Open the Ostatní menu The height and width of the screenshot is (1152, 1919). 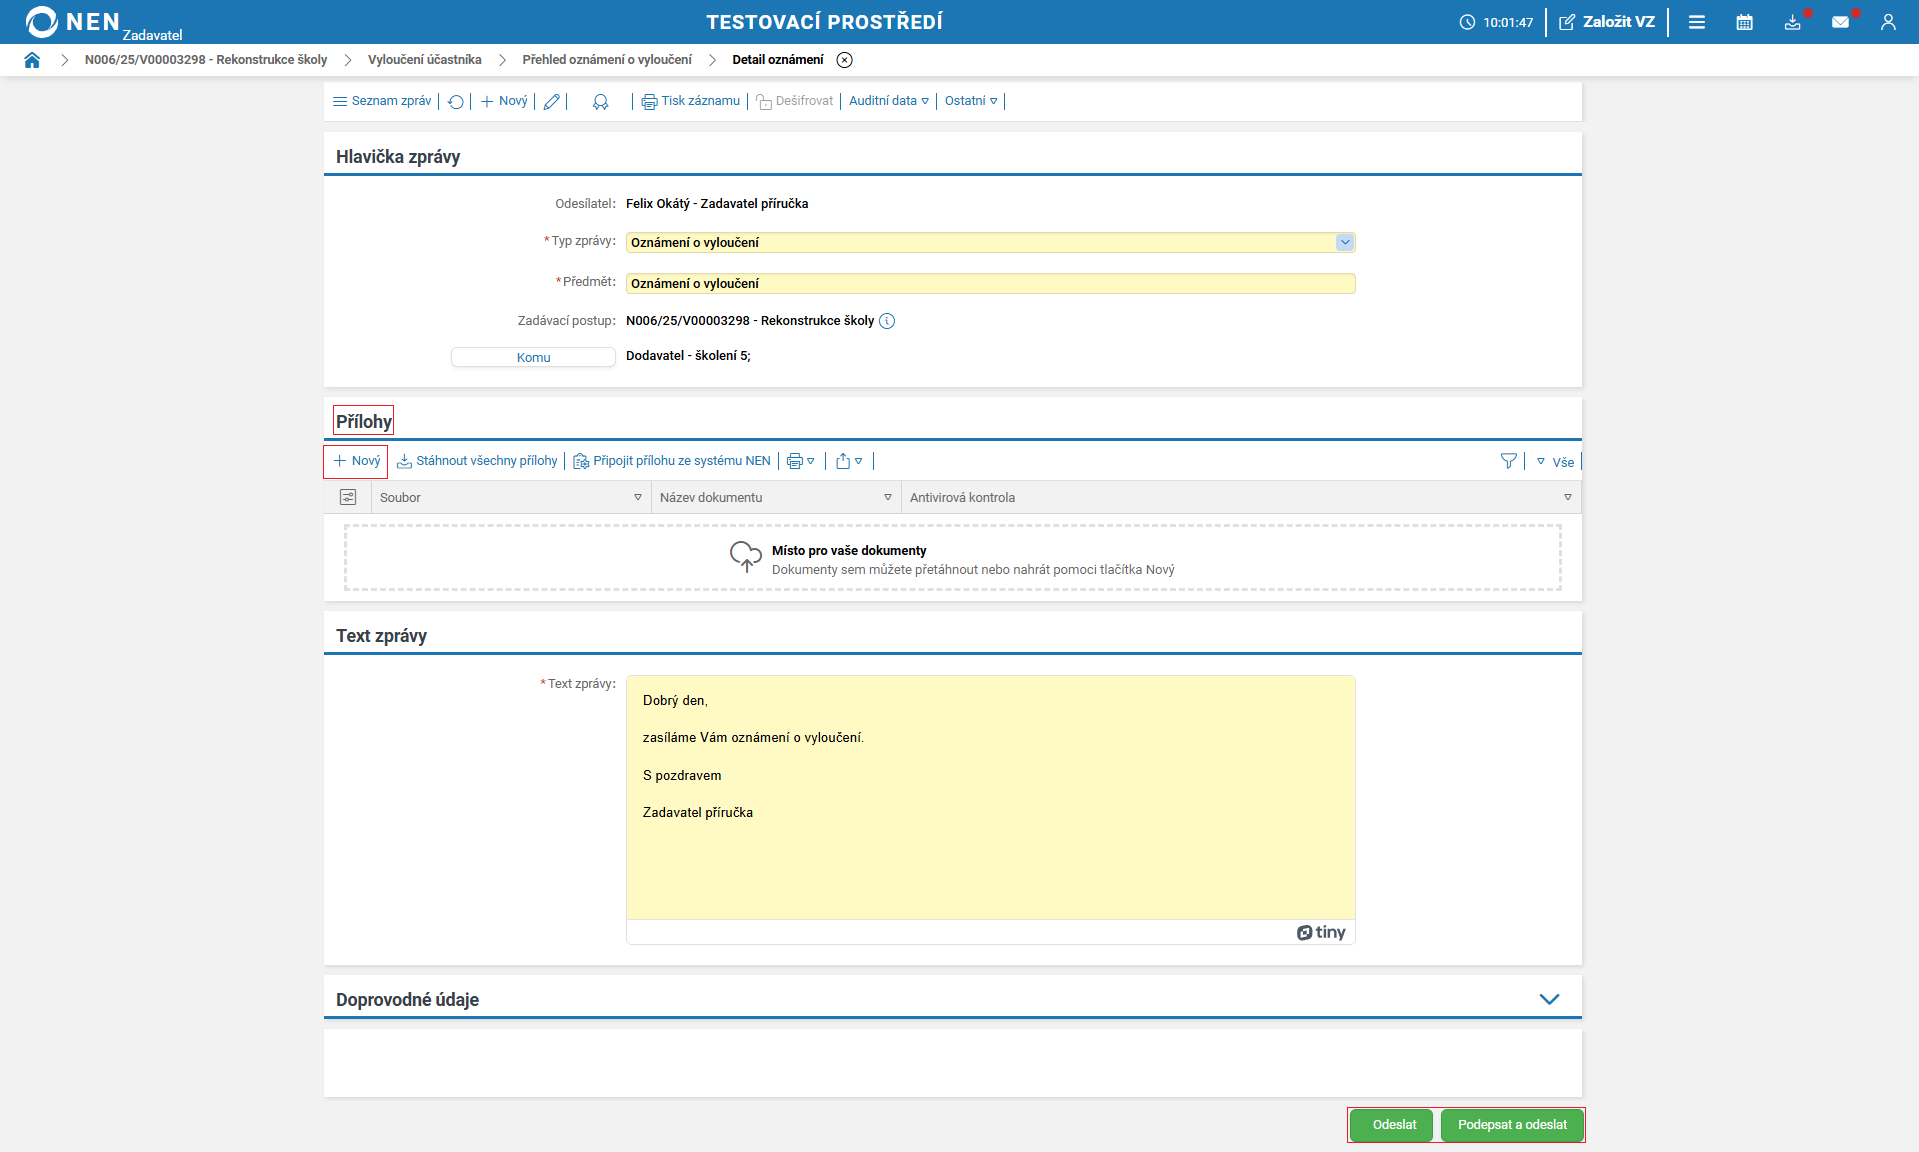[x=970, y=101]
